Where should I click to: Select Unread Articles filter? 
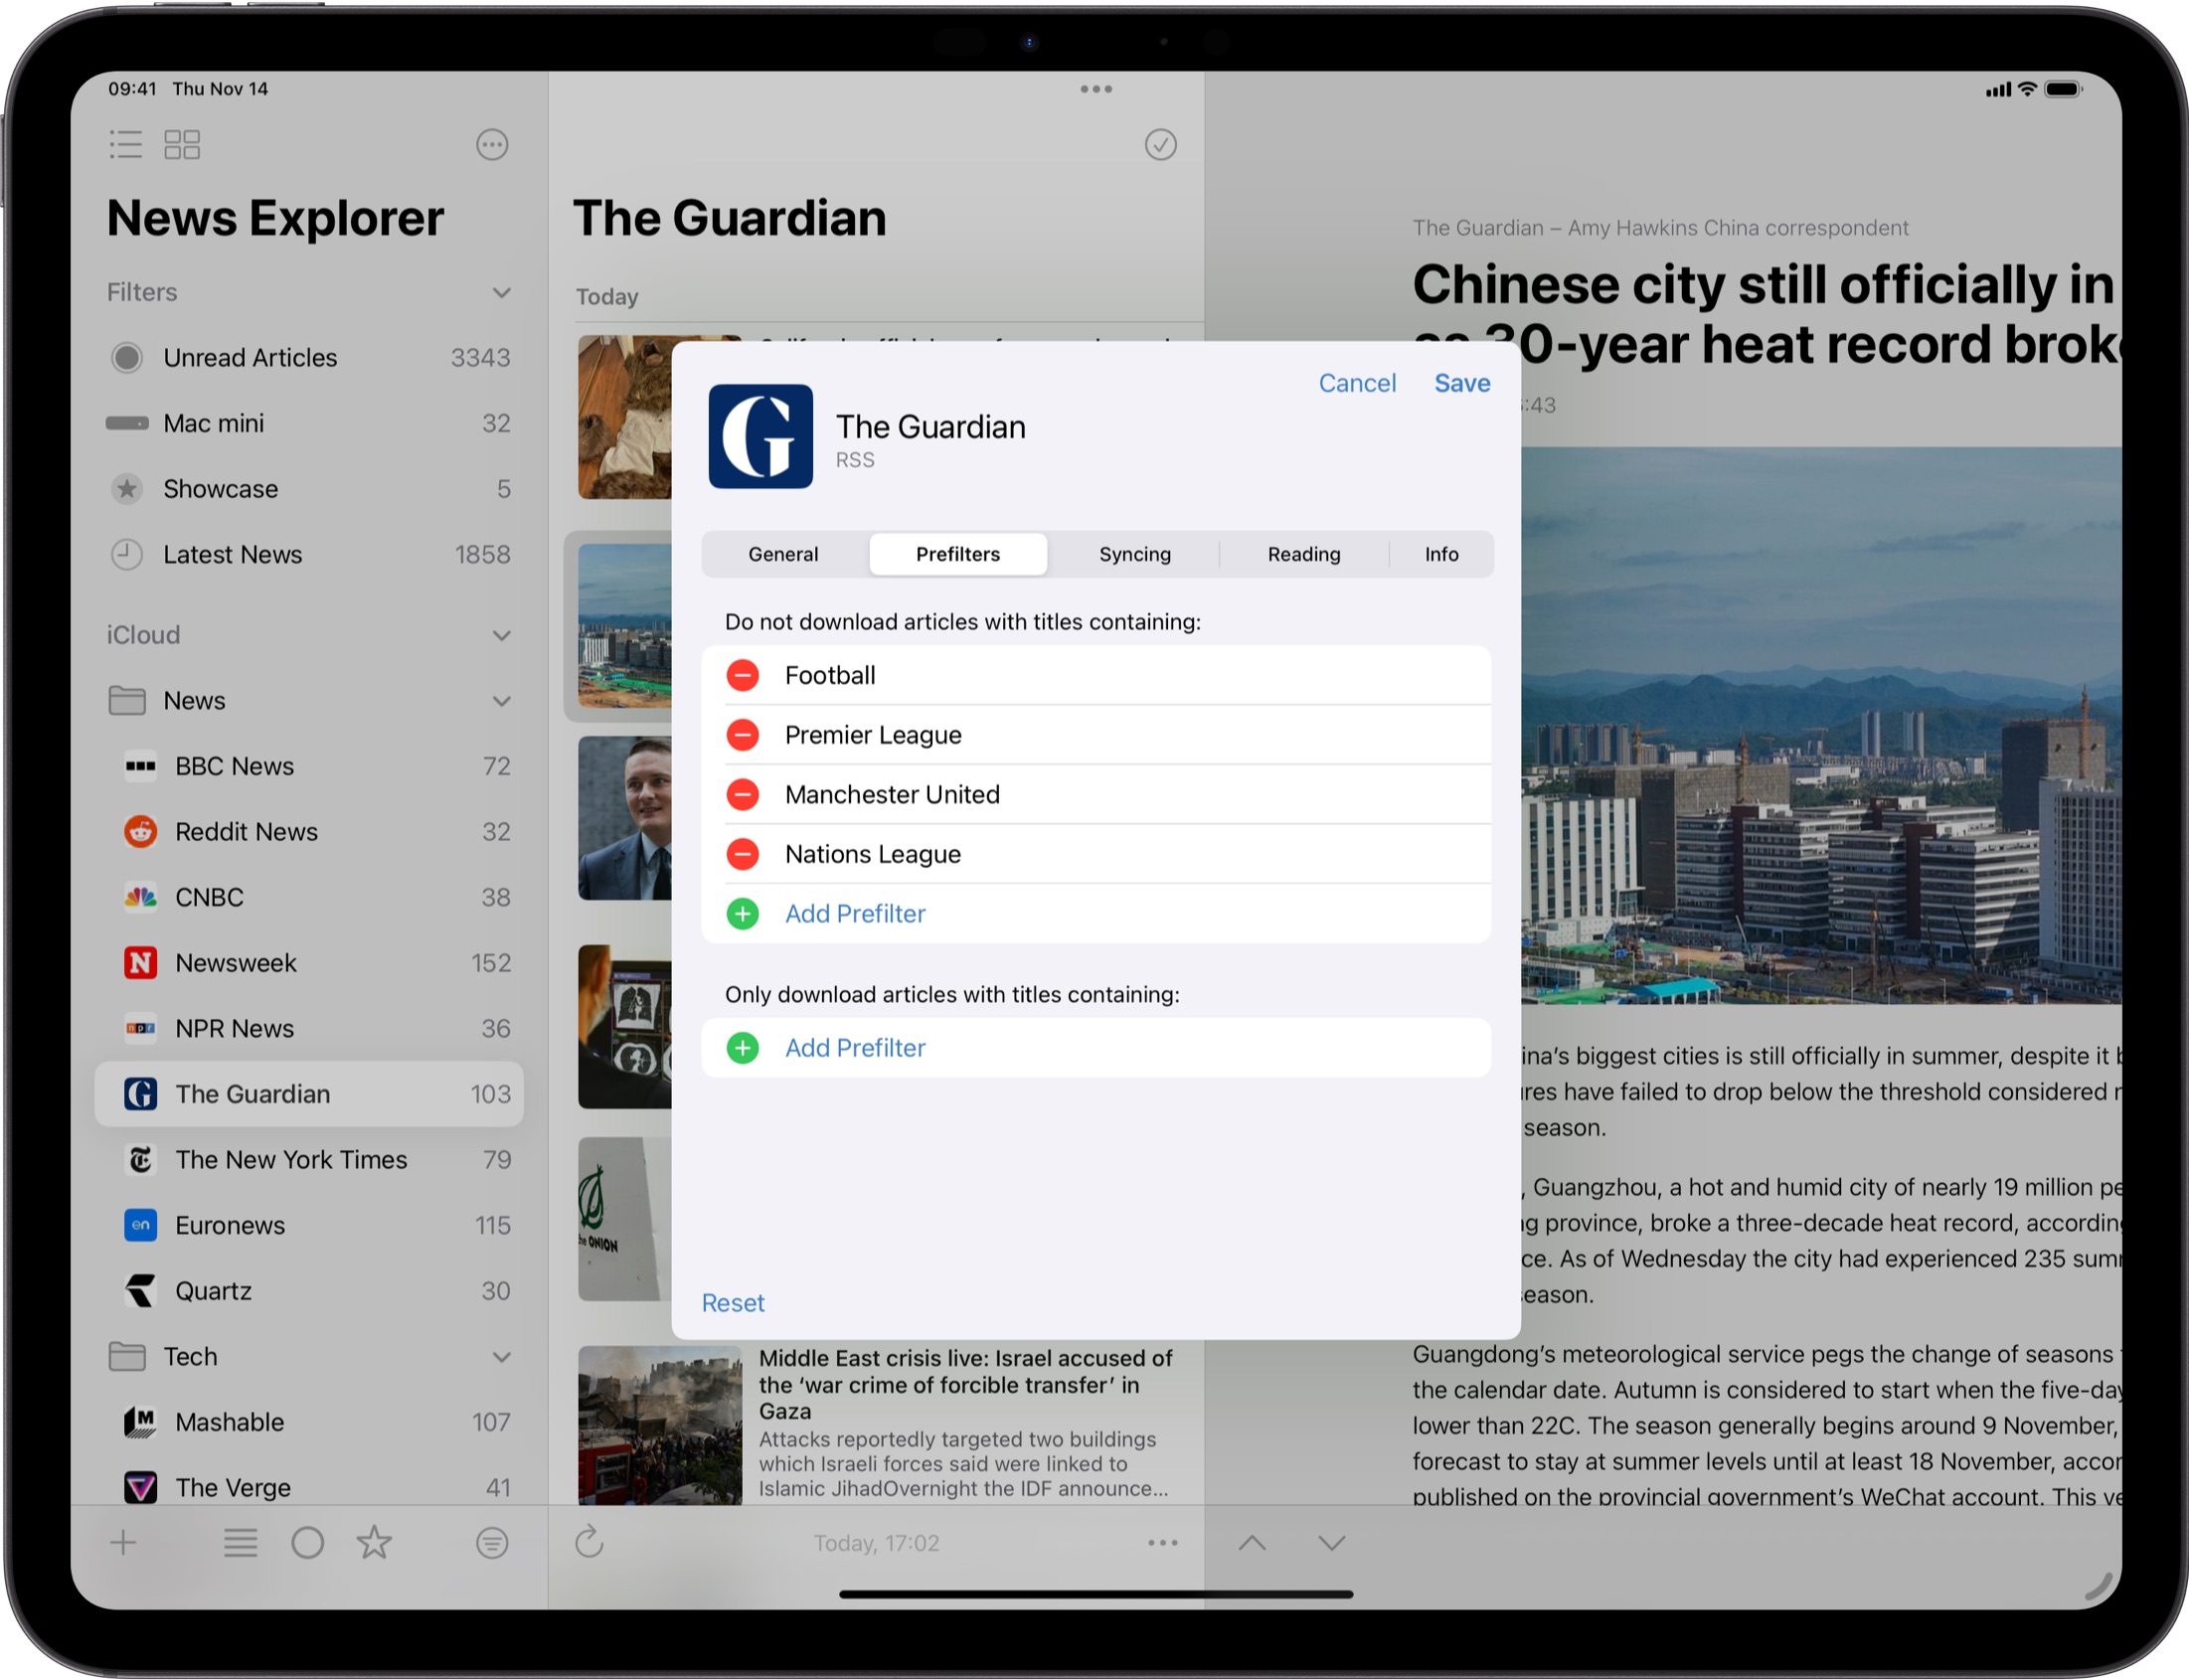[310, 357]
